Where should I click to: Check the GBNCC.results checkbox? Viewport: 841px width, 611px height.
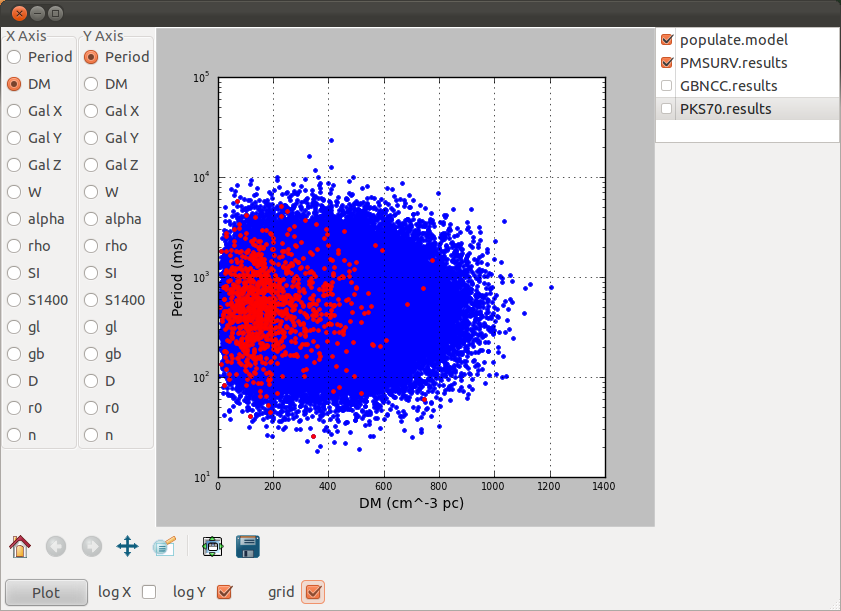pyautogui.click(x=667, y=86)
